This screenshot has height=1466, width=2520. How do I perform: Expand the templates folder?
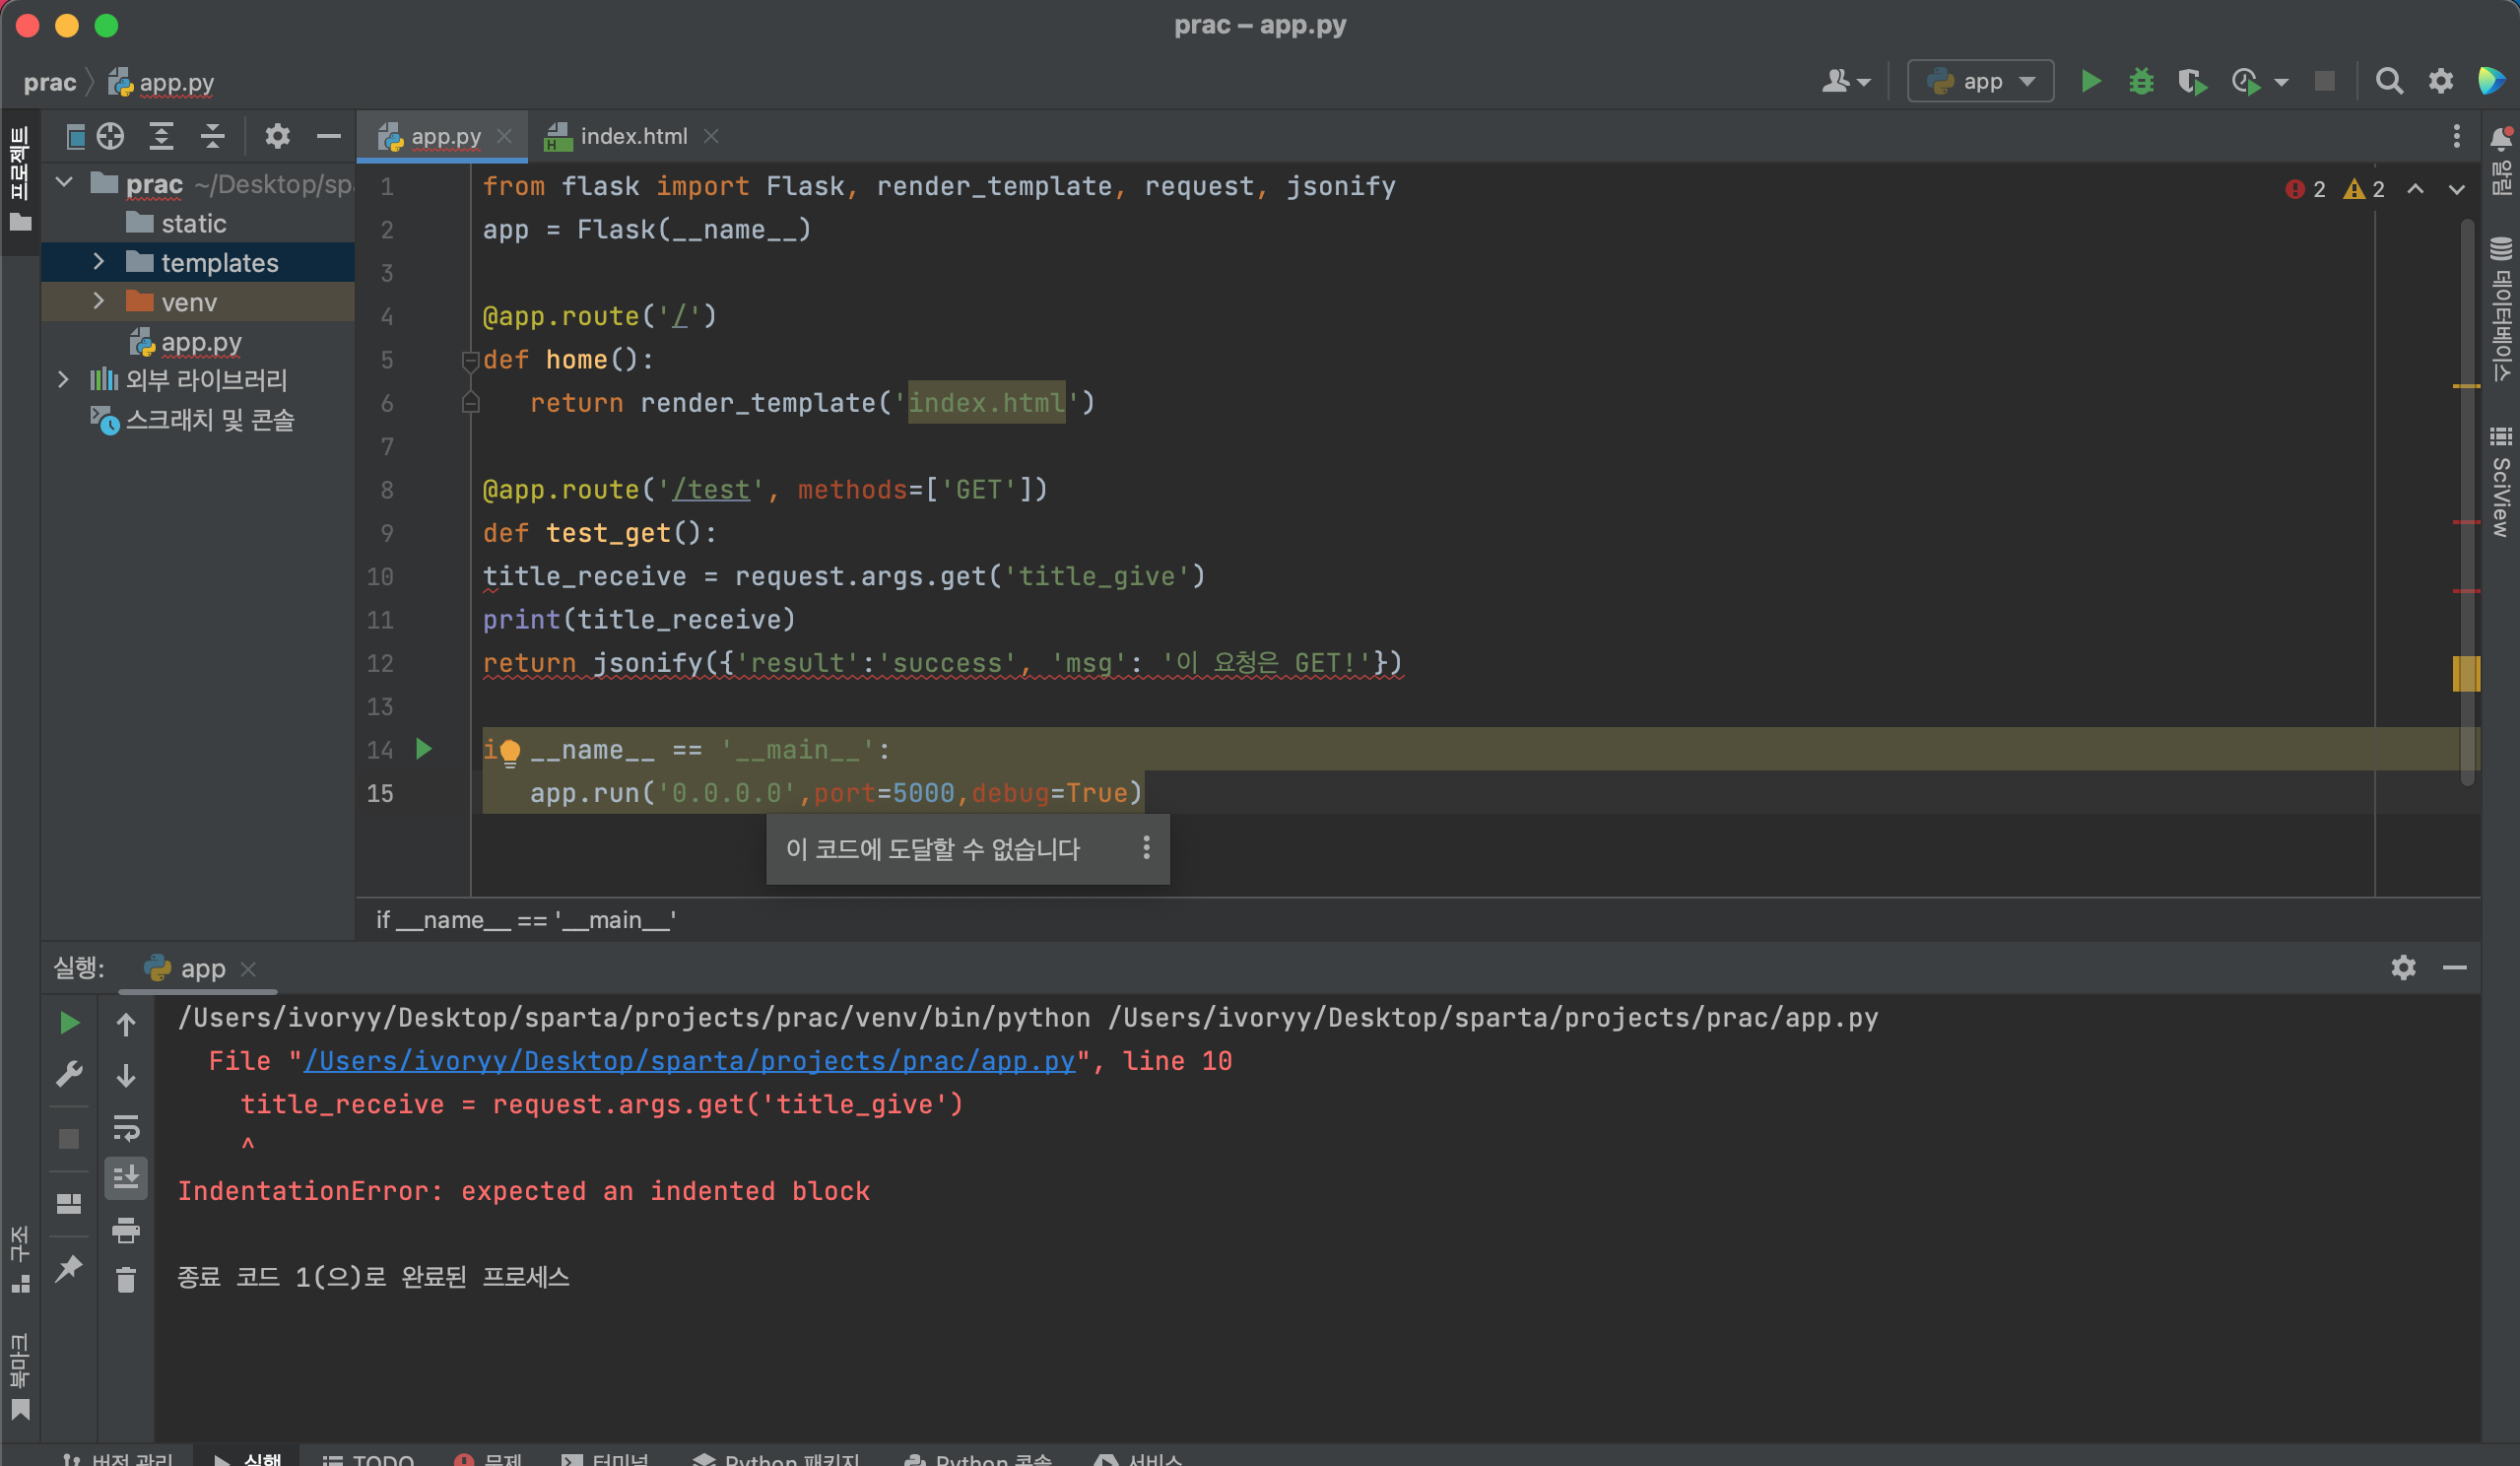click(98, 262)
